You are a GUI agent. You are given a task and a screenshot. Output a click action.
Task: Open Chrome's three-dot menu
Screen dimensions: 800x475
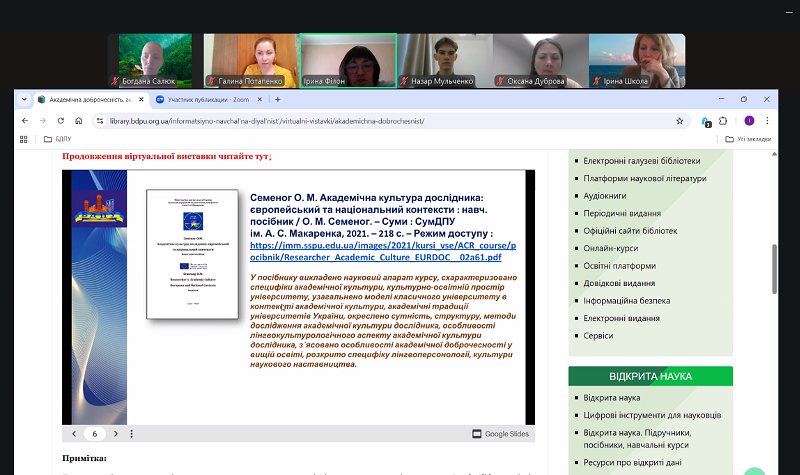click(x=769, y=120)
